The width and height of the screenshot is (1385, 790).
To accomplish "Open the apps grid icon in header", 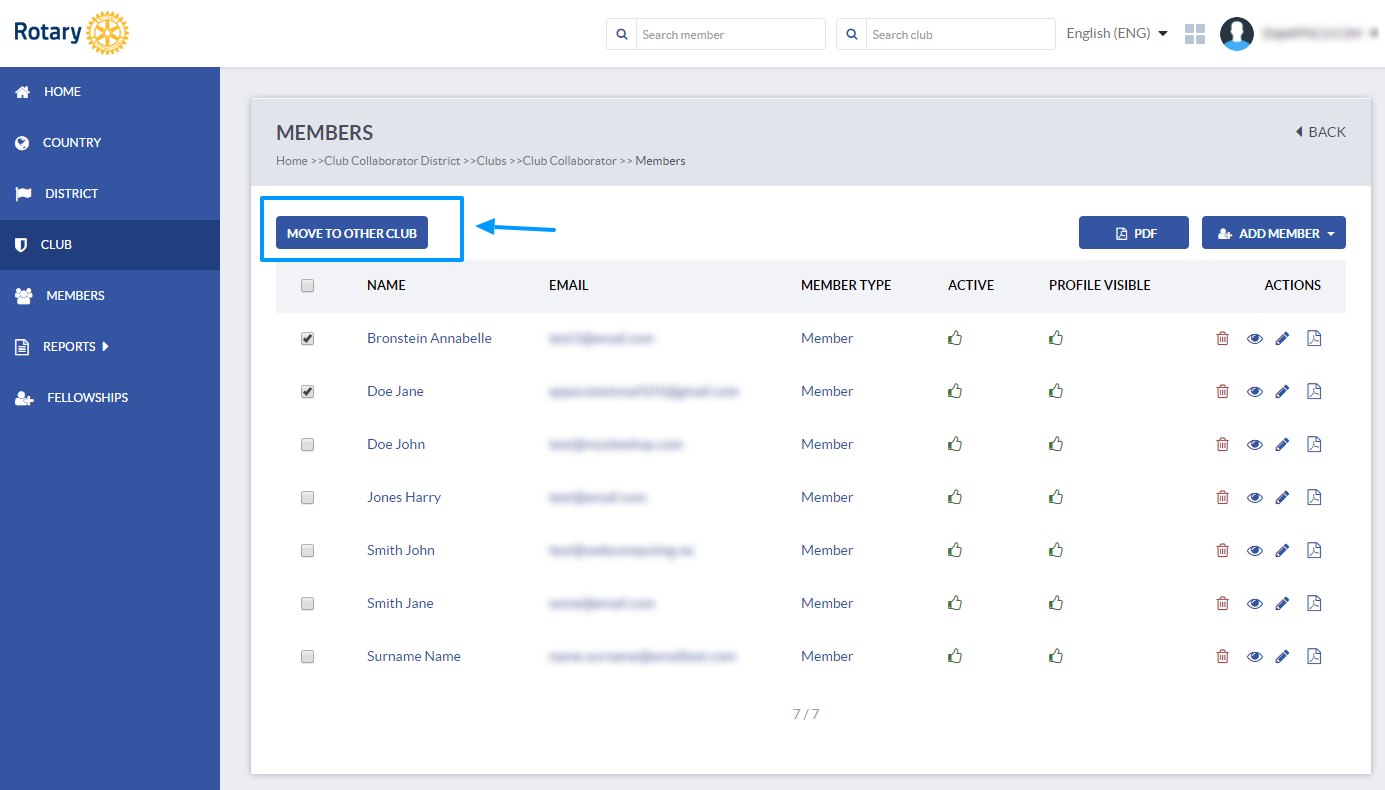I will [x=1195, y=34].
